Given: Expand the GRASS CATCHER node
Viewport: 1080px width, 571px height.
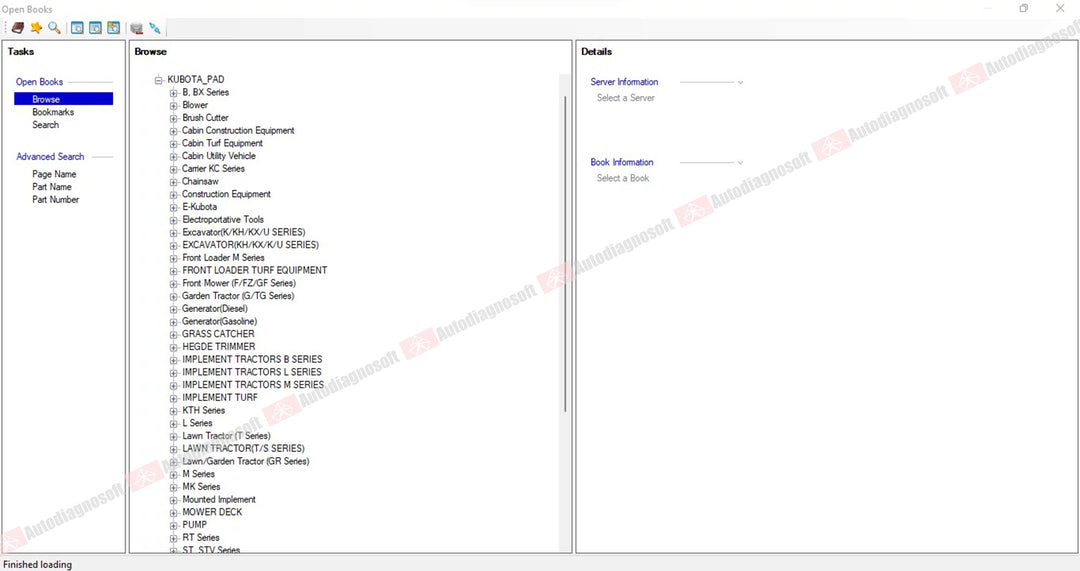Looking at the screenshot, I should click(174, 335).
